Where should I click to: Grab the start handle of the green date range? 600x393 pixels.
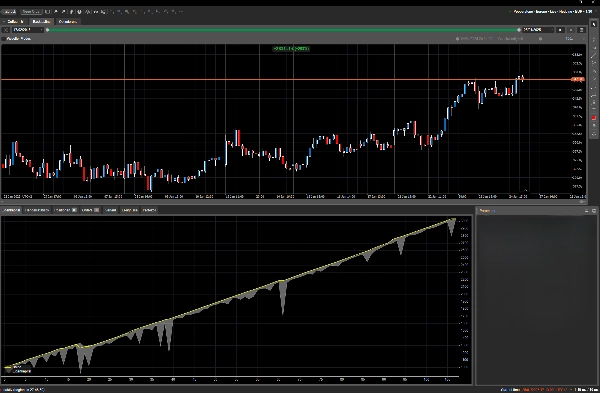[47, 30]
